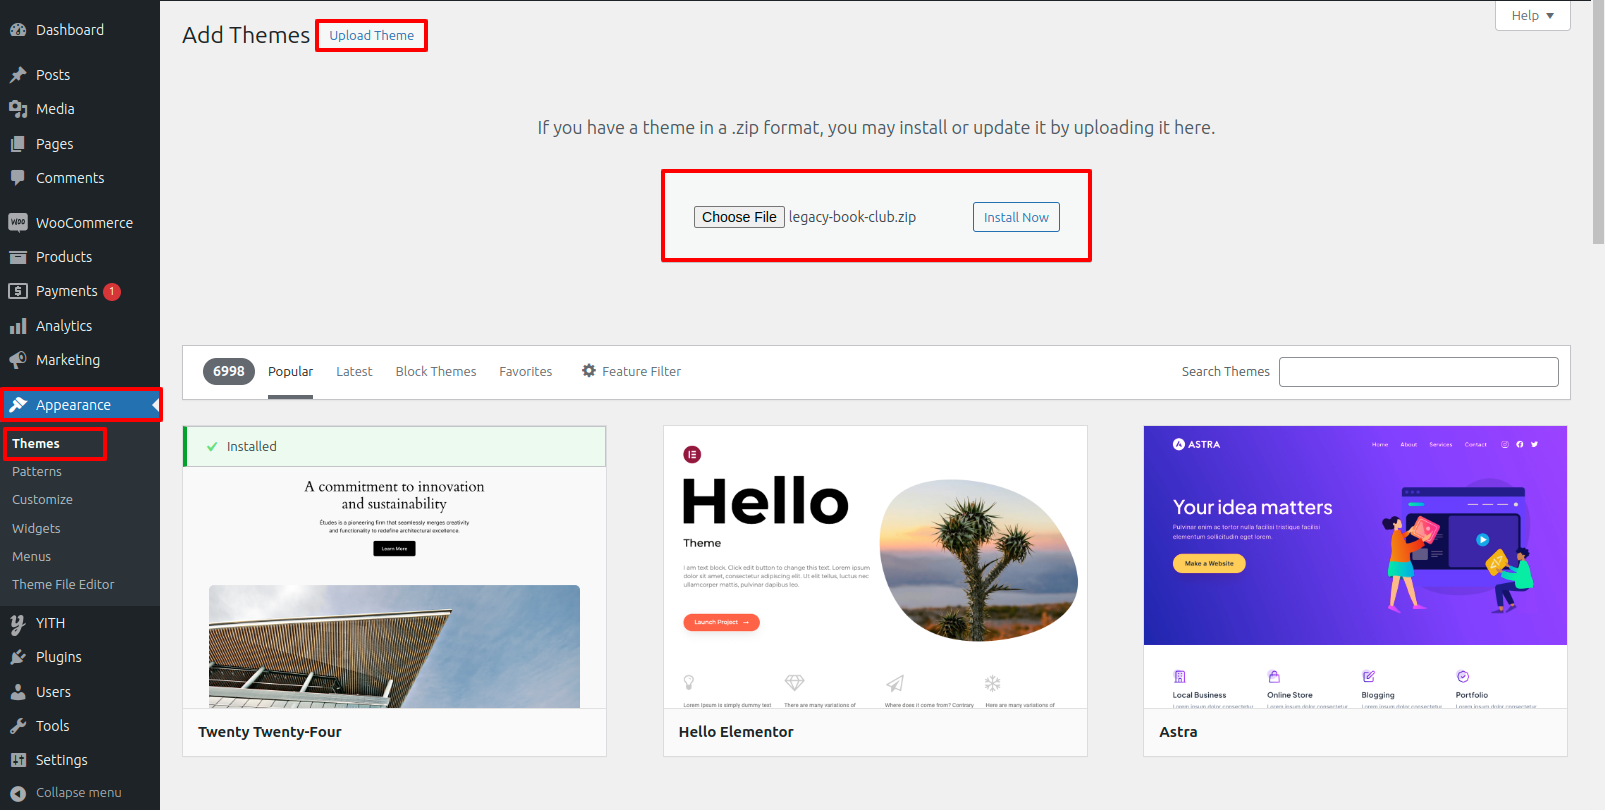
Task: Click the Plugins plug icon
Action: (18, 657)
